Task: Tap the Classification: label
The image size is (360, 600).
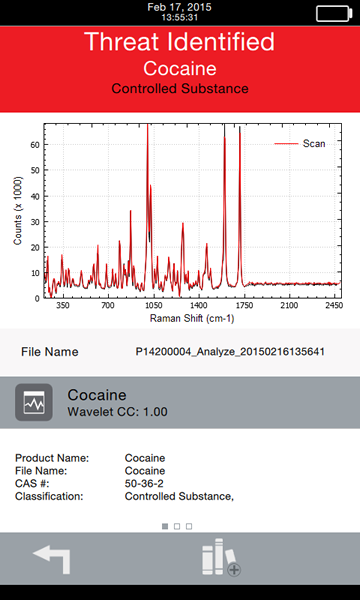Action: coord(49,496)
